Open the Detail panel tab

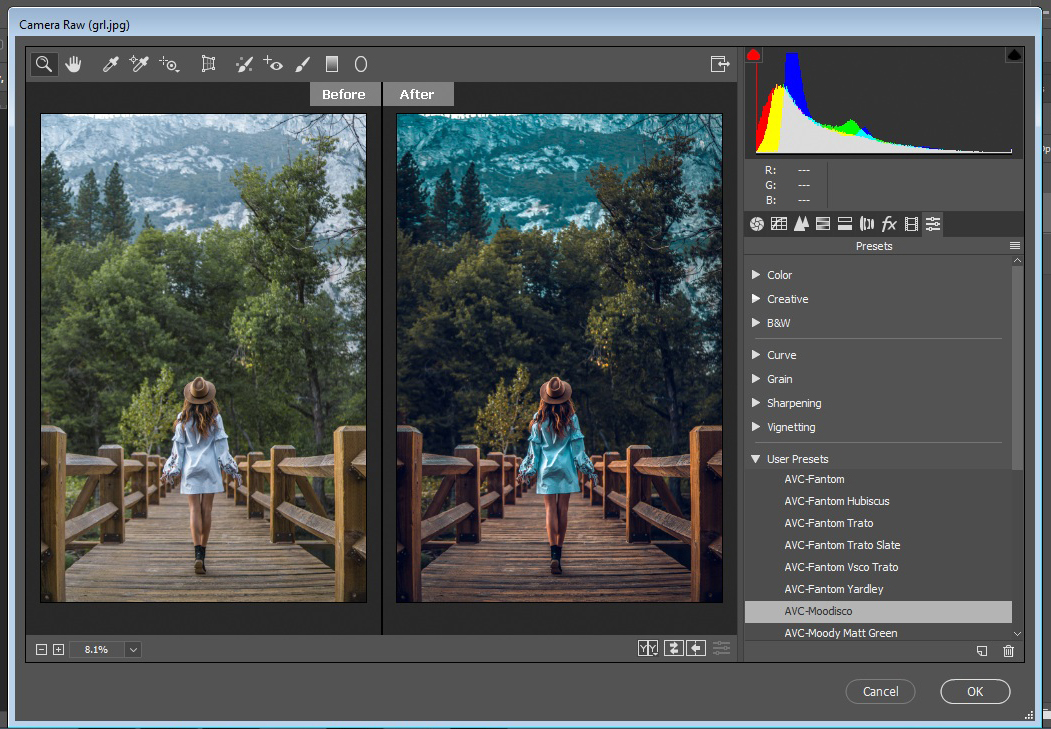tap(801, 224)
